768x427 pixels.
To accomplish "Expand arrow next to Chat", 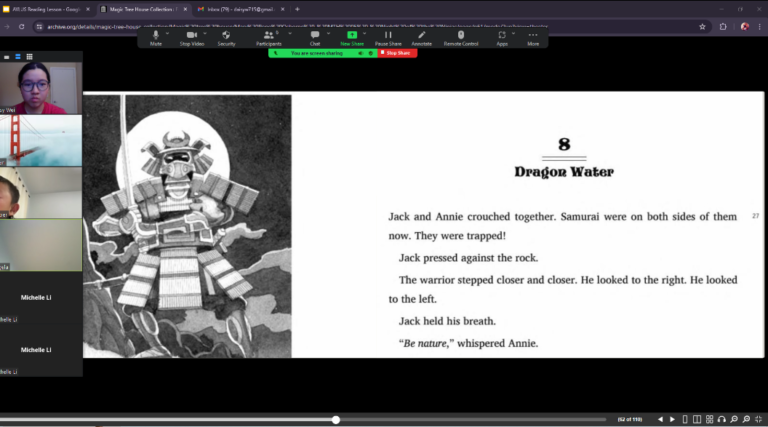I will [328, 34].
